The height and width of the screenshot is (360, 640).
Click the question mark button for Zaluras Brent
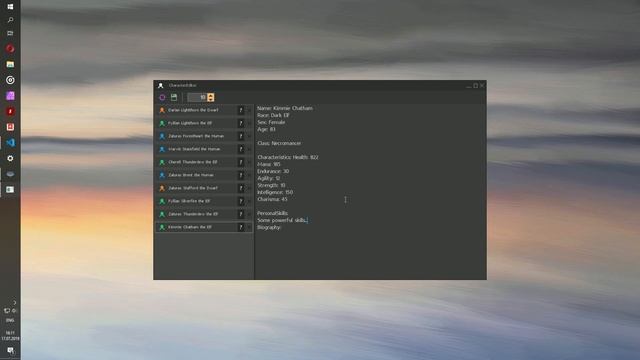(241, 175)
